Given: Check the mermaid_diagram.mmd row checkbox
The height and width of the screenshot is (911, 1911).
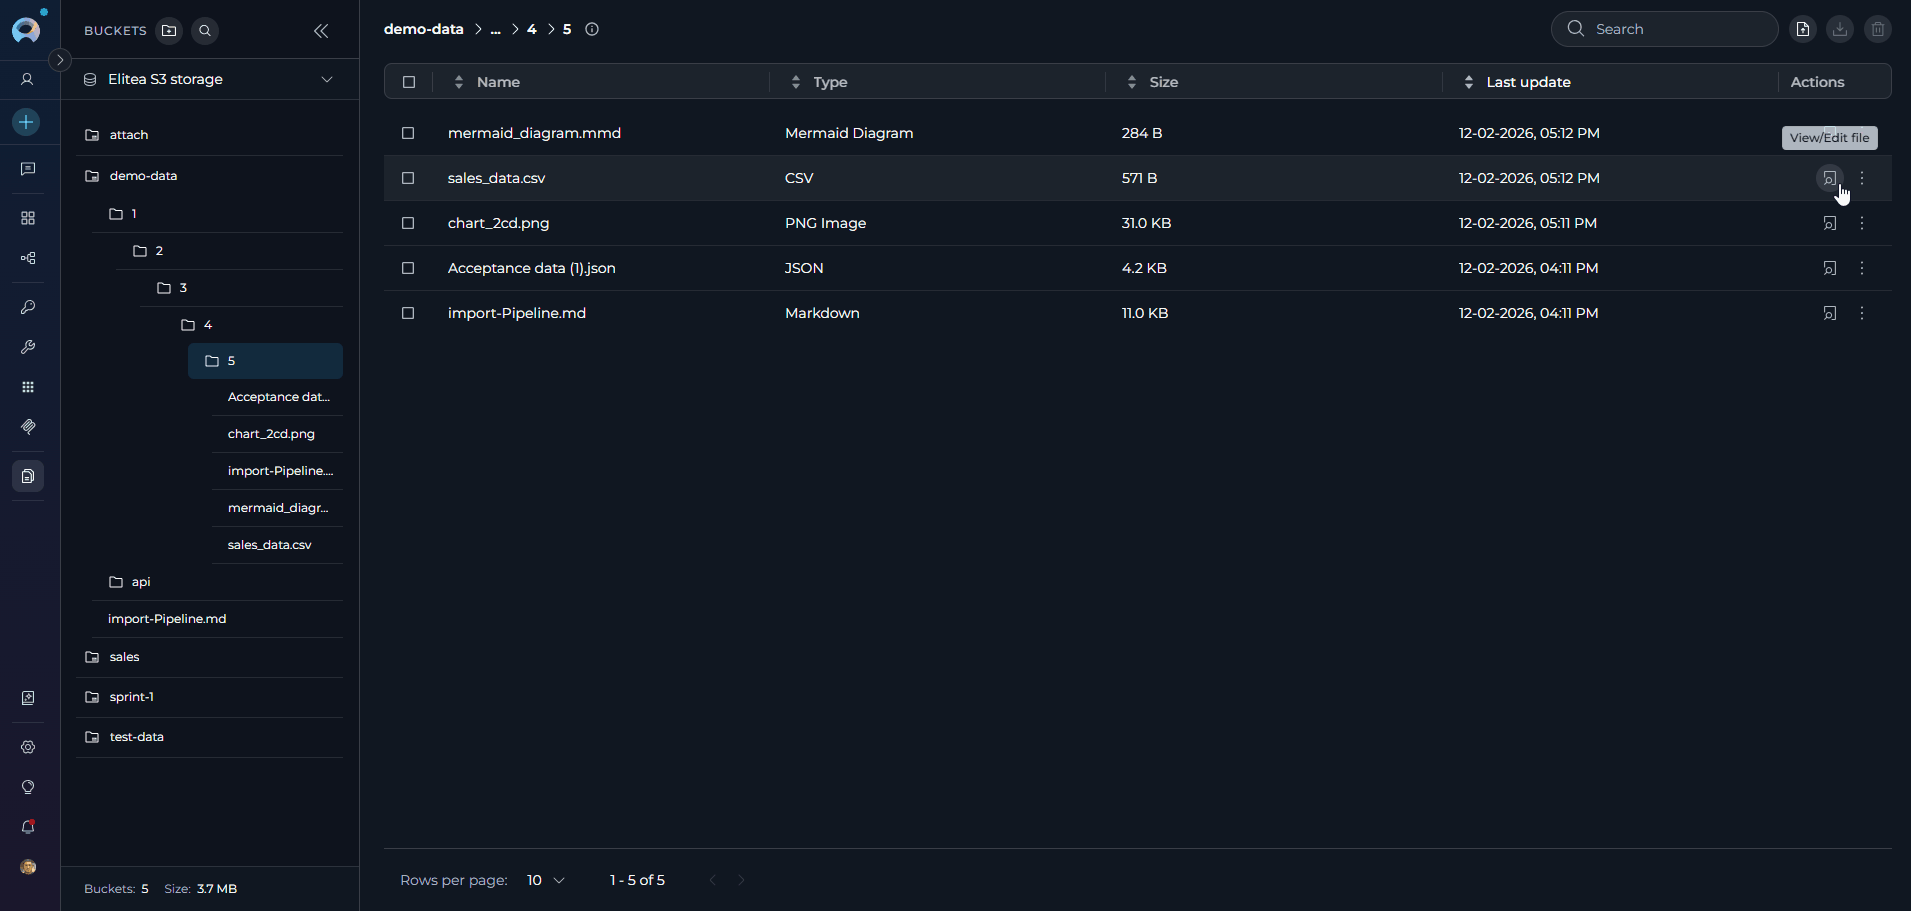Looking at the screenshot, I should [408, 133].
